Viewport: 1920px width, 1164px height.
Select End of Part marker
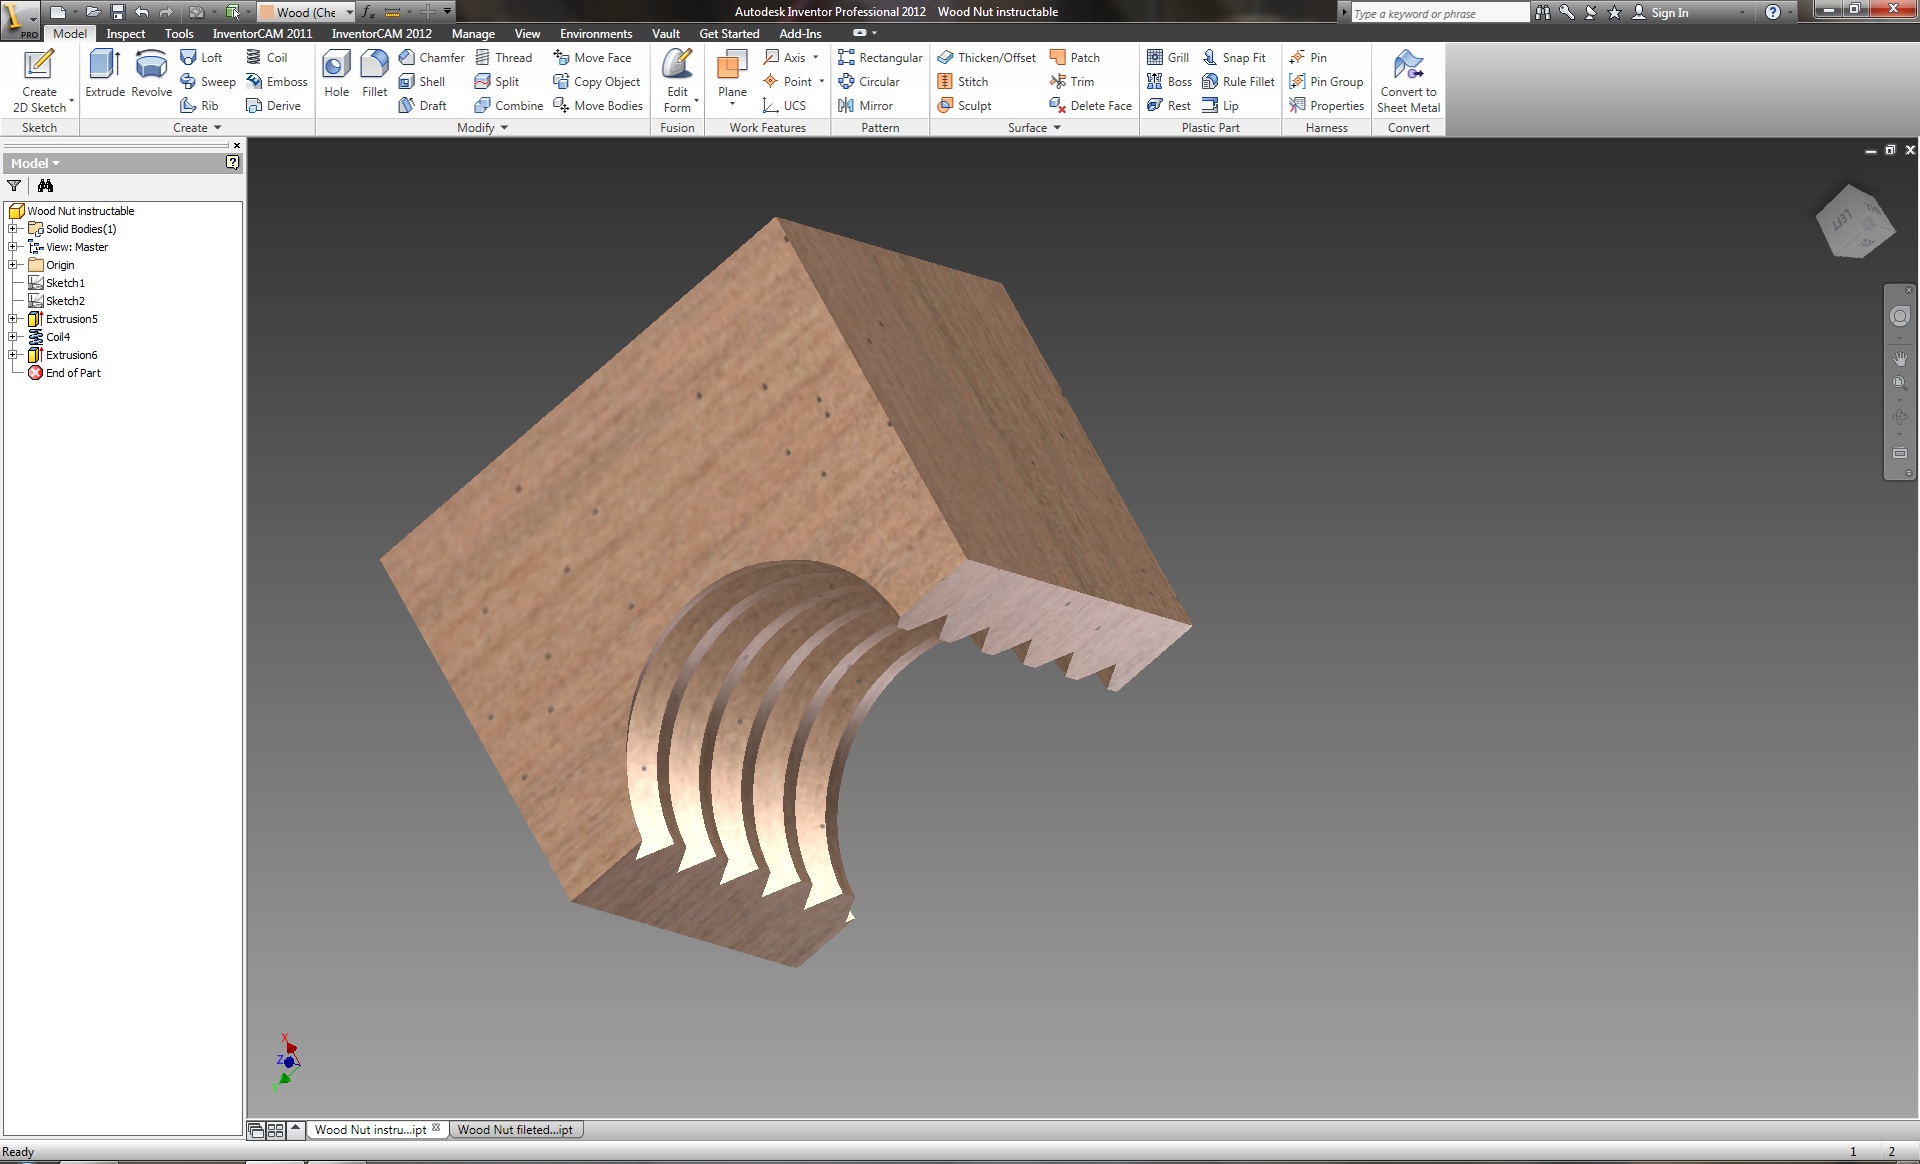64,373
